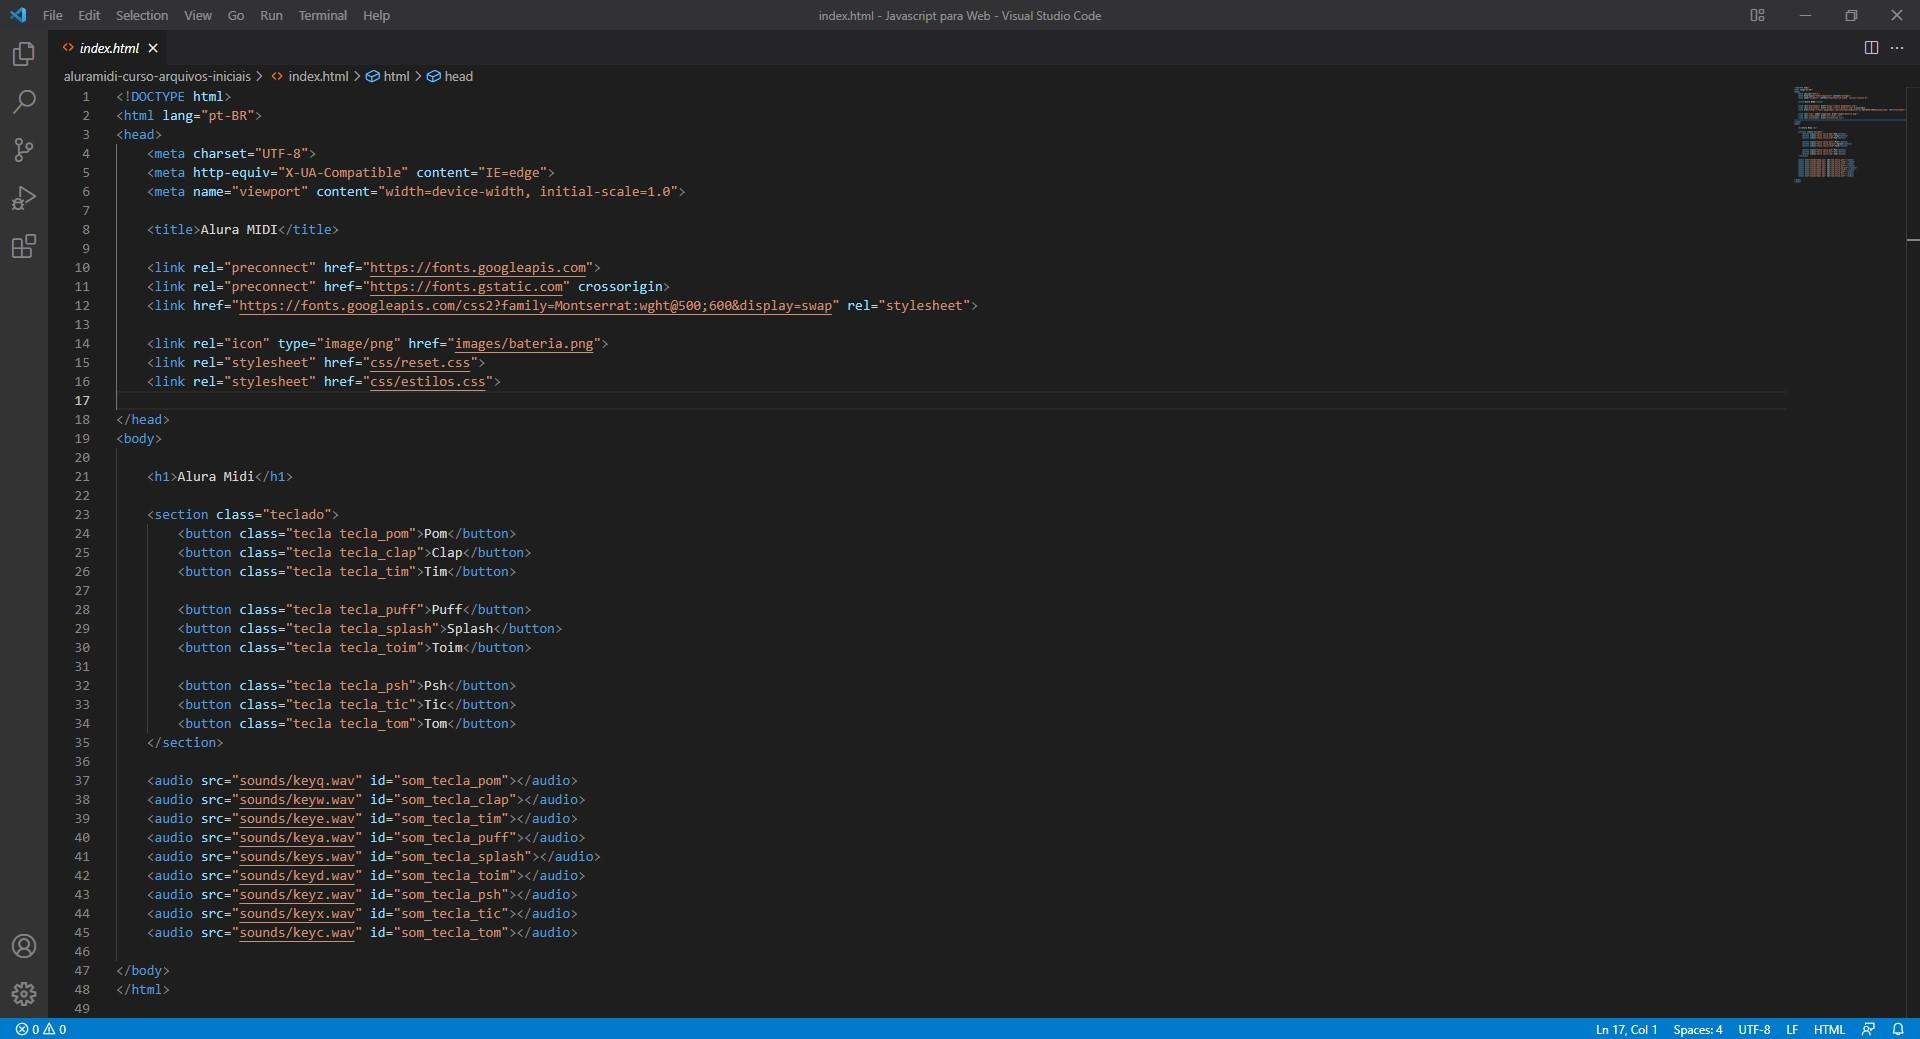1920x1039 pixels.
Task: Click the images/bateria.png link
Action: 524,343
